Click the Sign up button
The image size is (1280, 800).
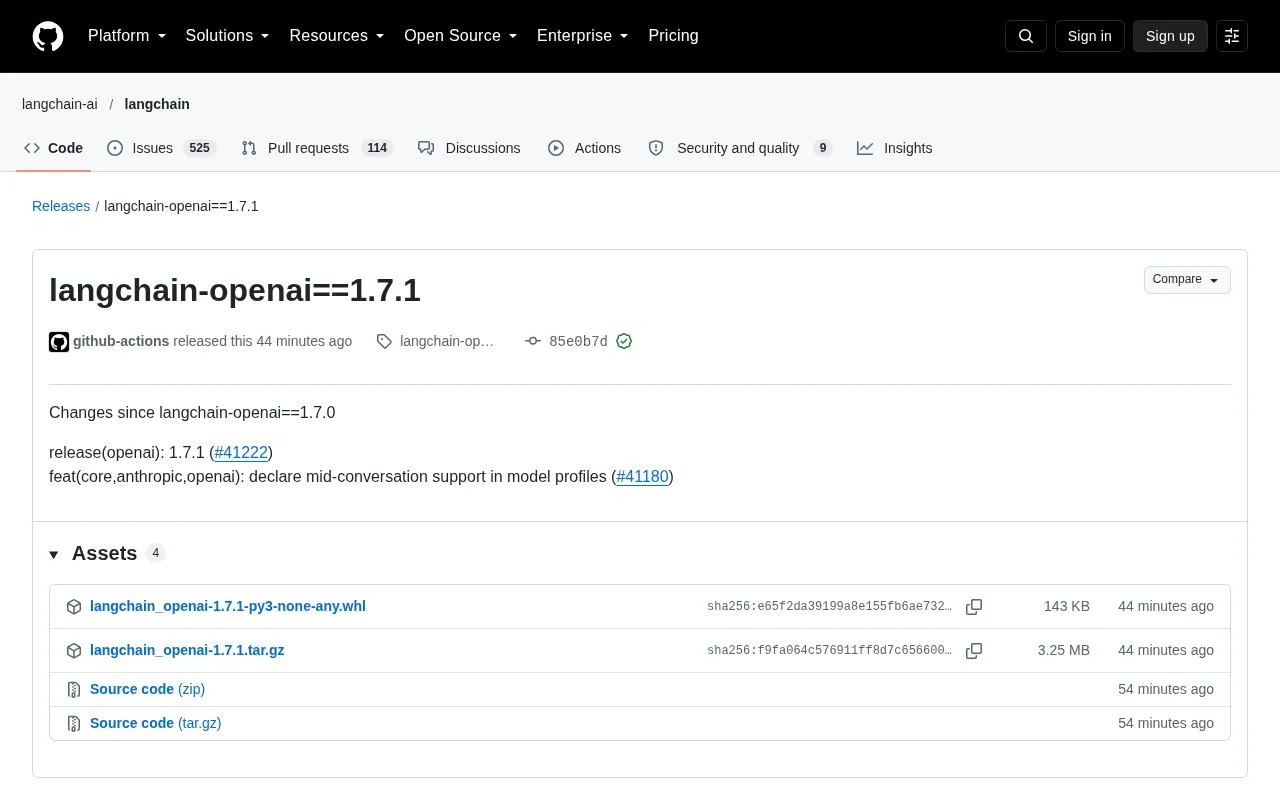(1170, 36)
